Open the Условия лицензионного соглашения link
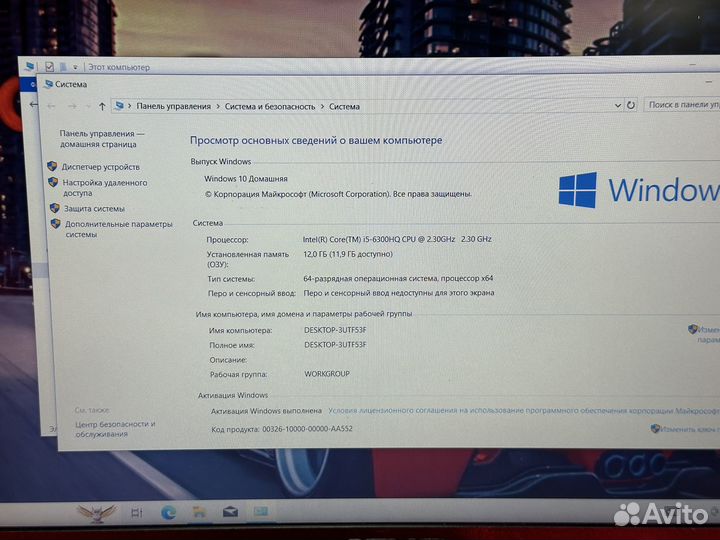The width and height of the screenshot is (720, 540). coord(524,411)
